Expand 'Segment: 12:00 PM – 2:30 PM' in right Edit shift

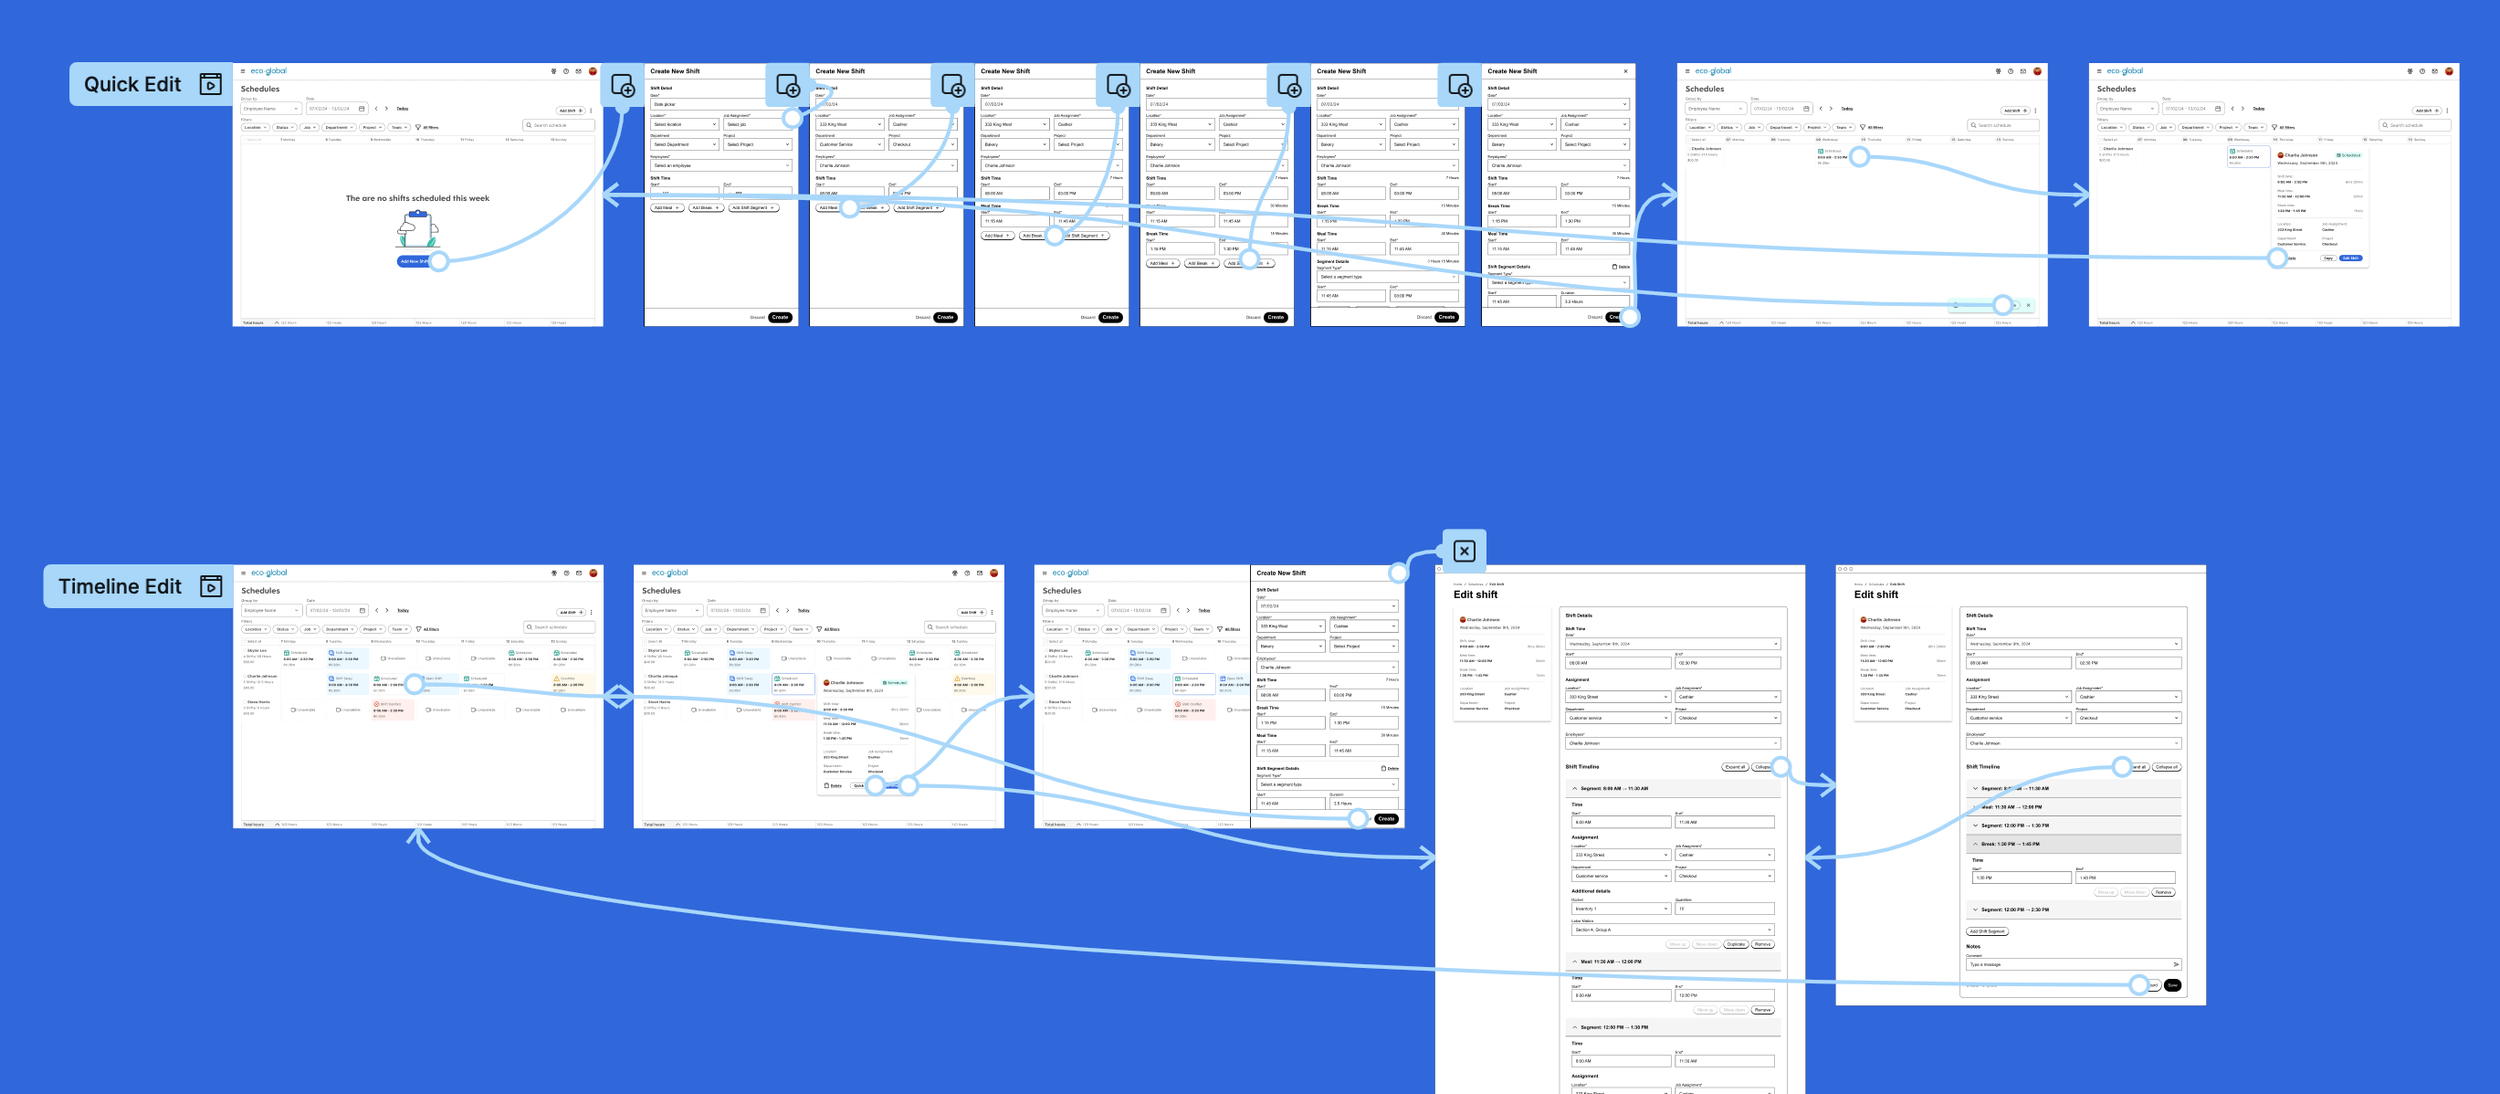tap(1975, 909)
